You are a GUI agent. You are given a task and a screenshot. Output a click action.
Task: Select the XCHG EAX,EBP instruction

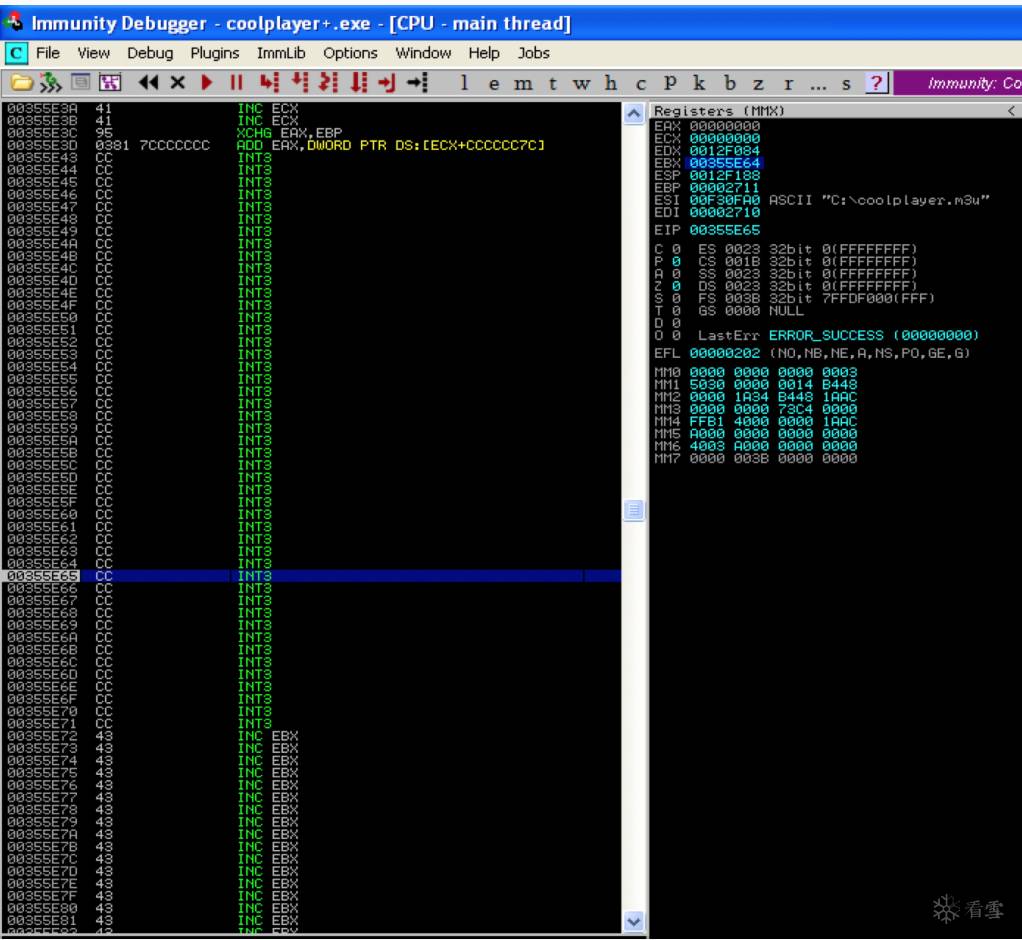click(289, 133)
